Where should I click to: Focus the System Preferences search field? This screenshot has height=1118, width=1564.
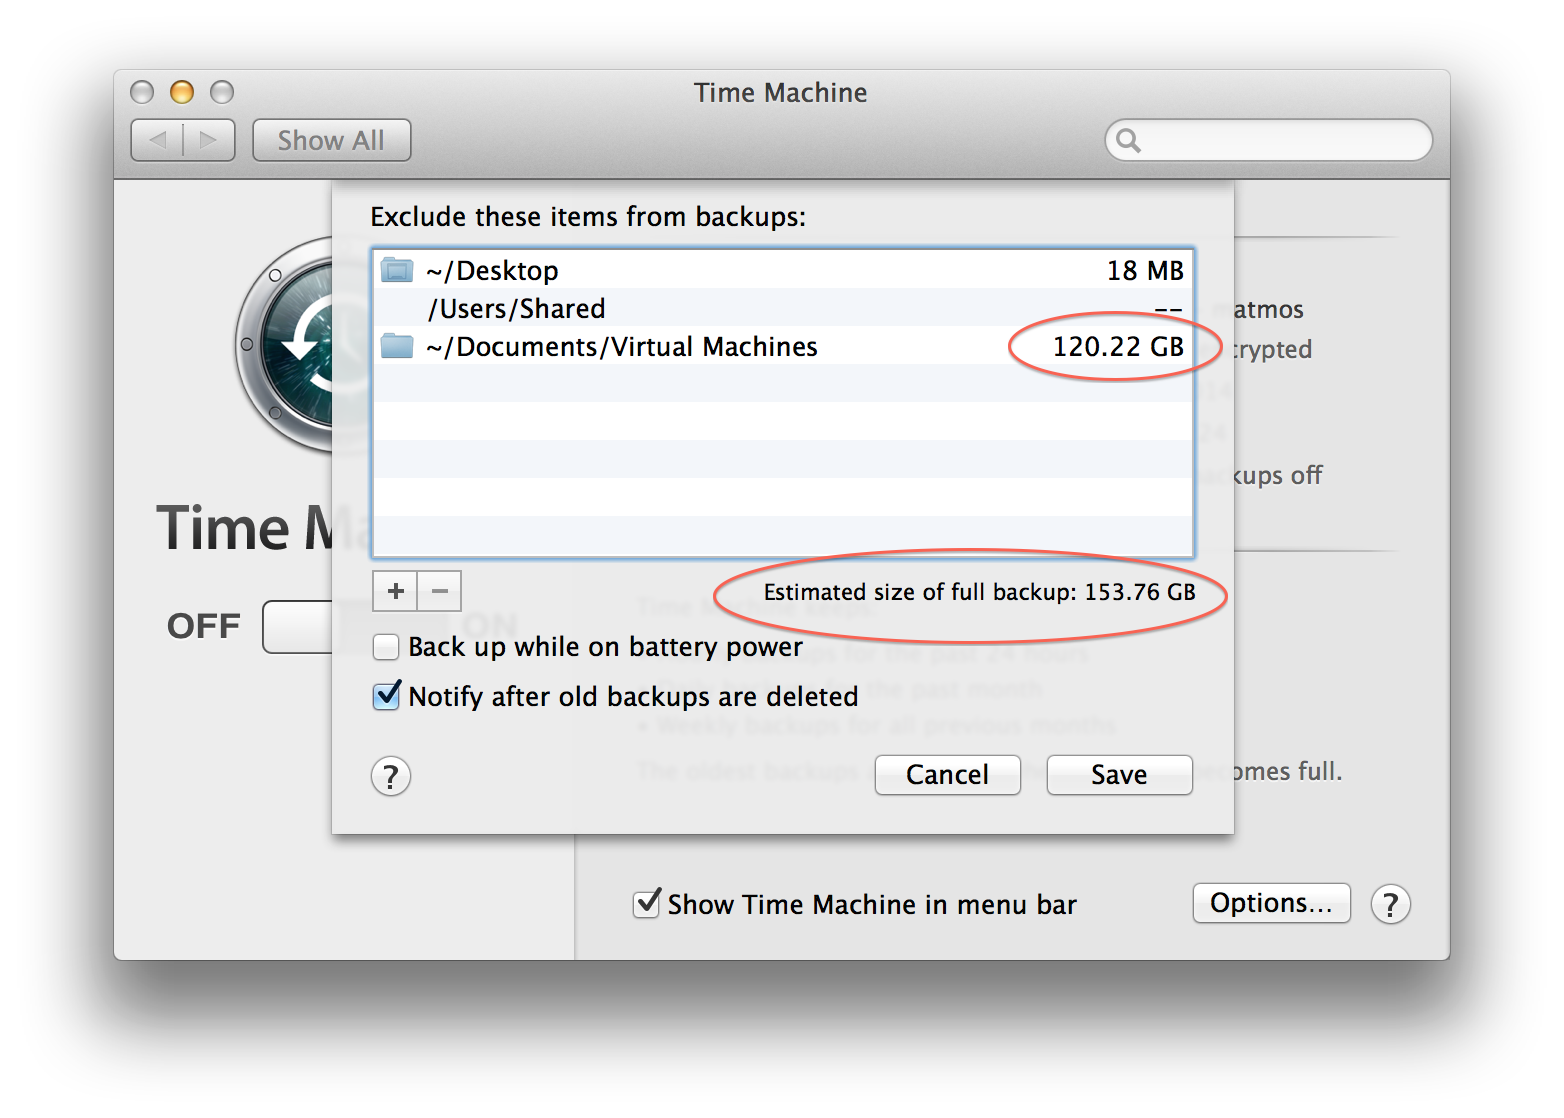[1268, 140]
